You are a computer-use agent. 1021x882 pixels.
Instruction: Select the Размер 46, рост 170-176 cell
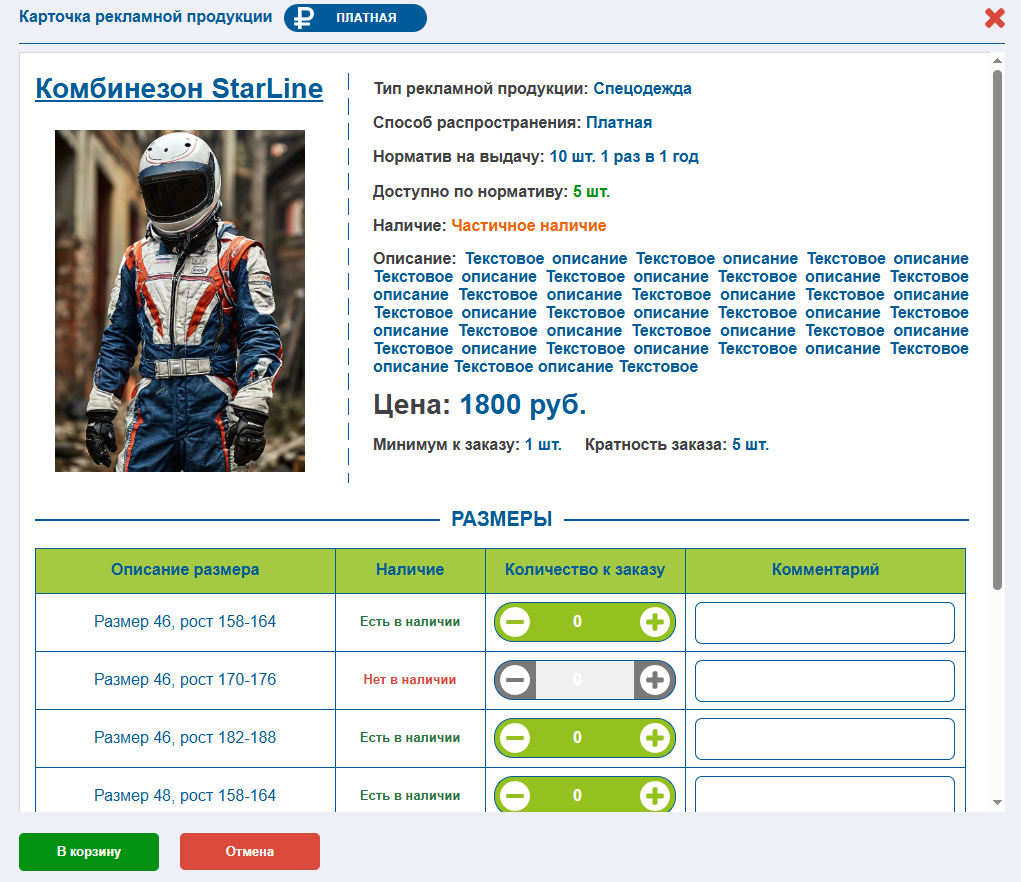[185, 680]
